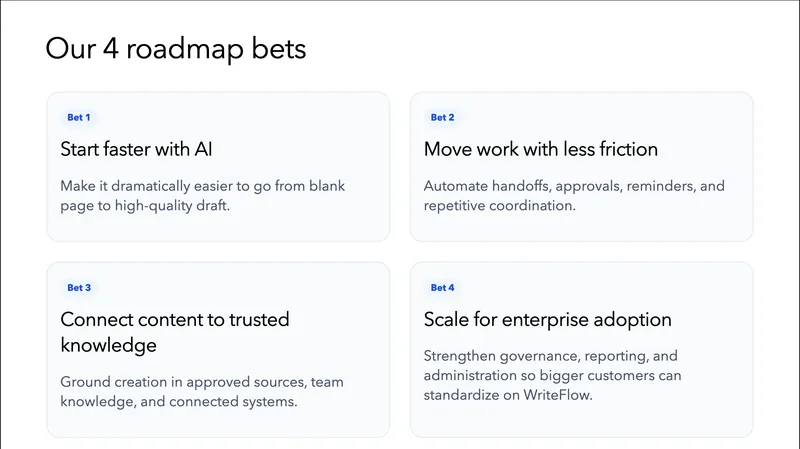800x449 pixels.
Task: Select the "Bet 2" badge label
Action: [442, 117]
